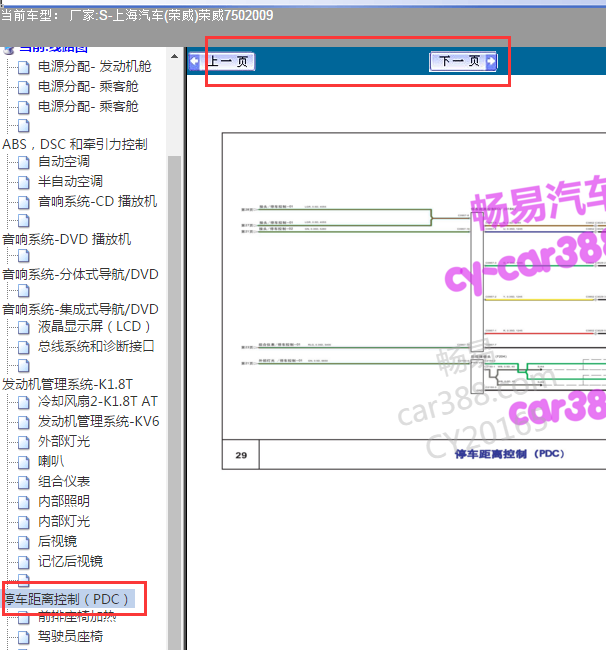The image size is (606, 650).
Task: Click the tree panel scroll-up arrow
Action: tap(175, 56)
